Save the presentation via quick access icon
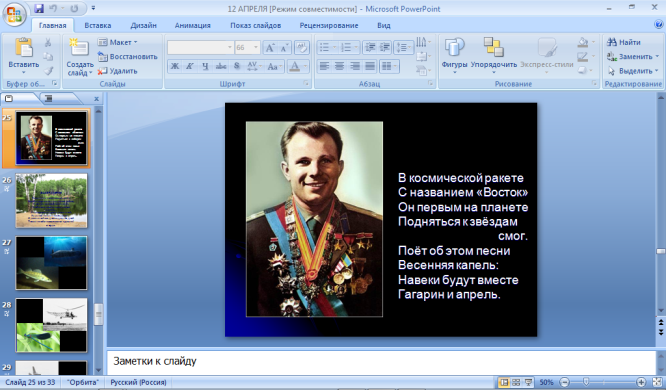 [39, 8]
